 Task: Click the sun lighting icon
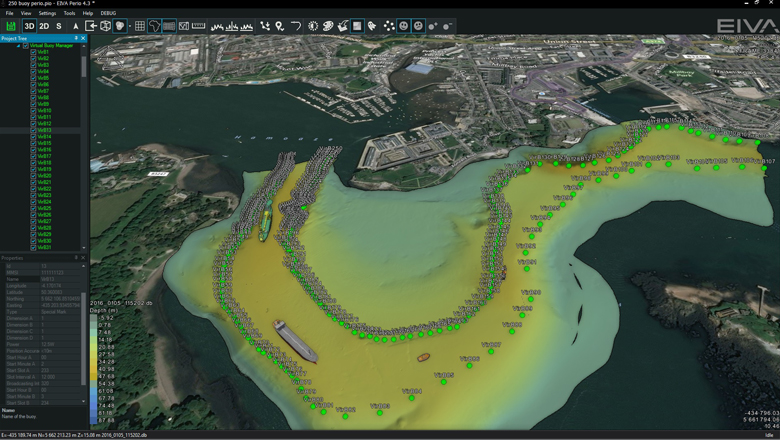pos(313,26)
